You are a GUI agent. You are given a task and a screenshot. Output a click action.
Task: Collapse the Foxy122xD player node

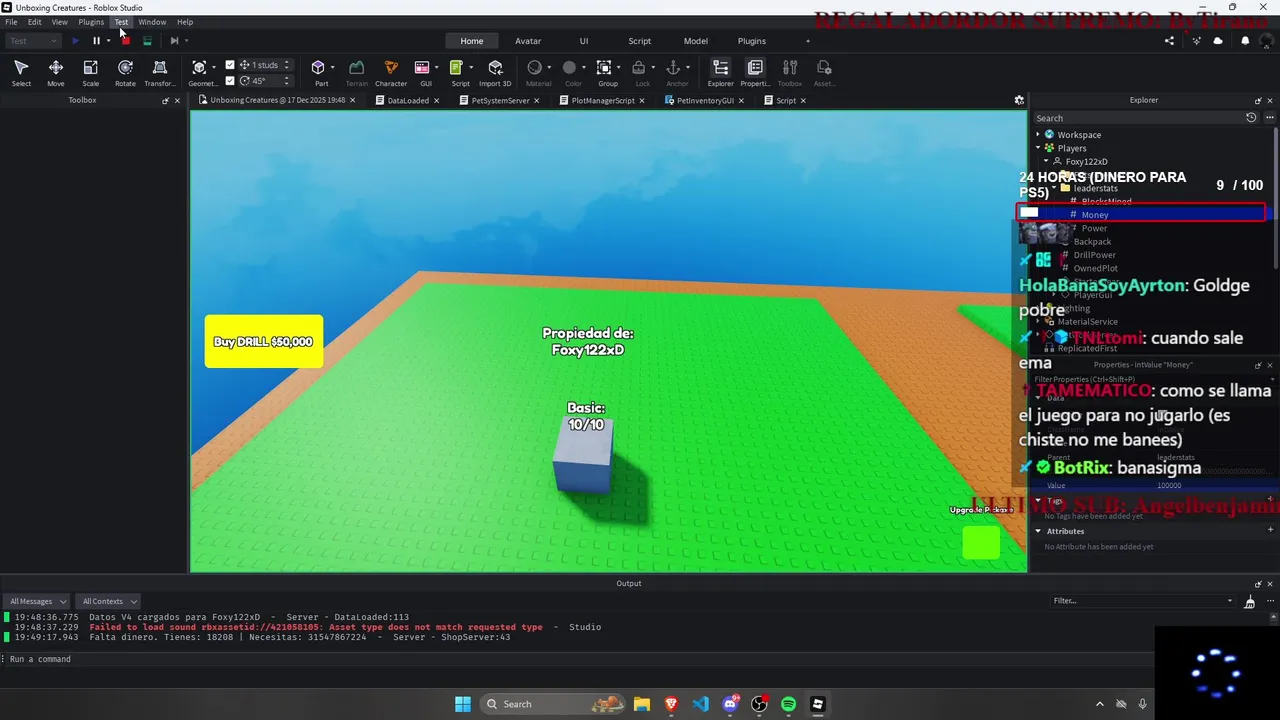pos(1046,161)
